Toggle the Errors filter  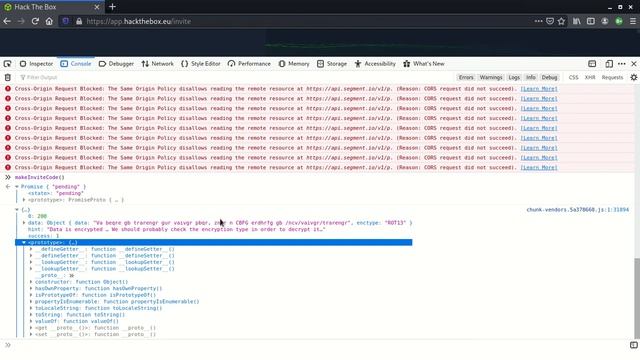tap(466, 77)
